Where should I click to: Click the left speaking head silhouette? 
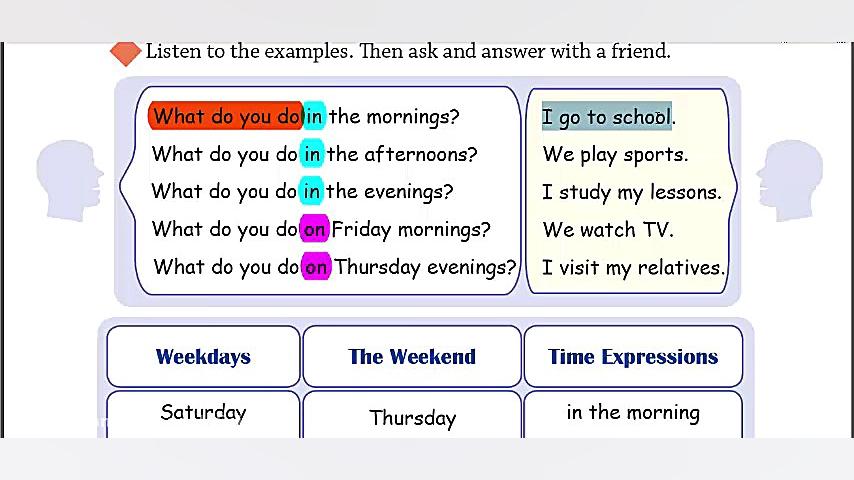(70, 180)
